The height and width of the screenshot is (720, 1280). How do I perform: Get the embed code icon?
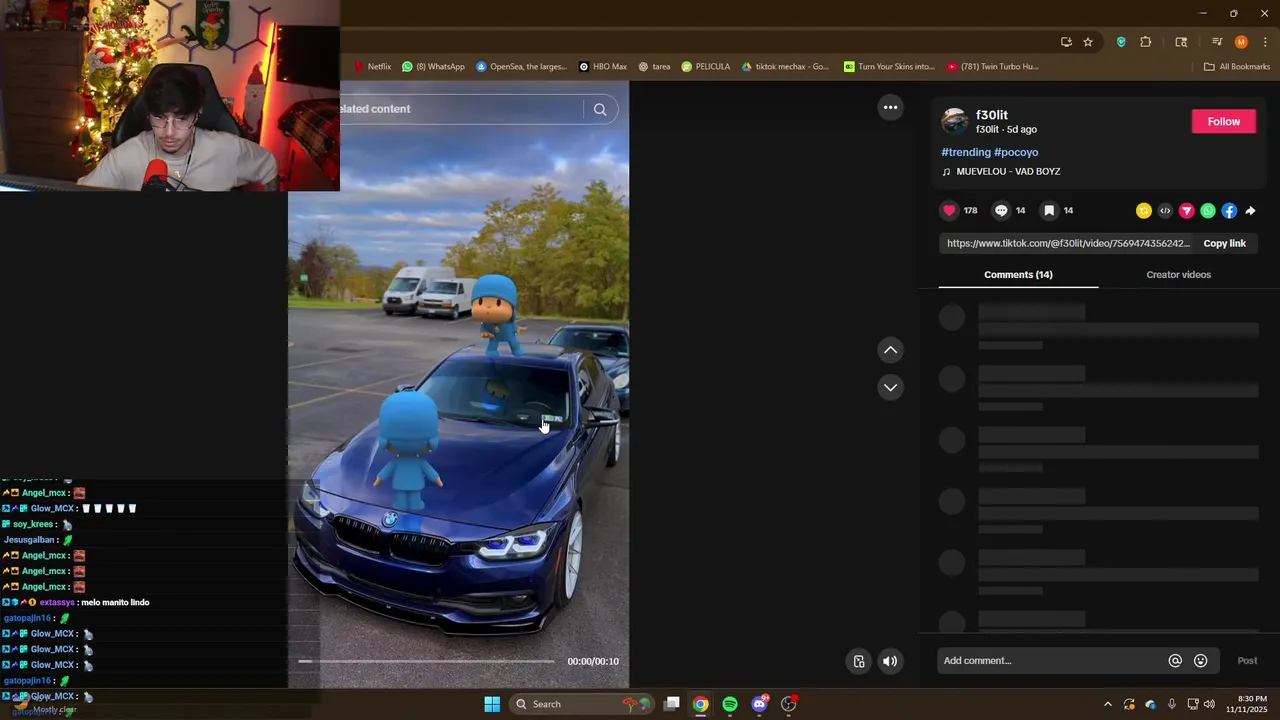1165,211
